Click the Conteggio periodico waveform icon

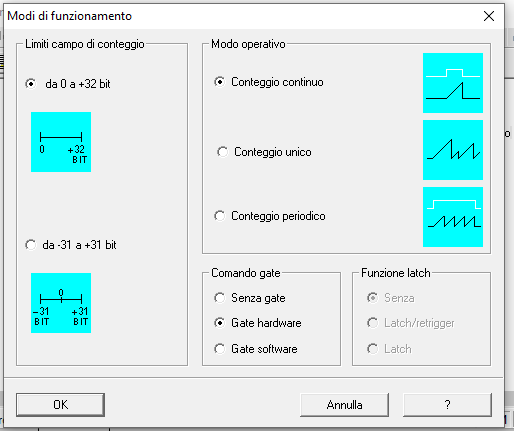[x=453, y=217]
